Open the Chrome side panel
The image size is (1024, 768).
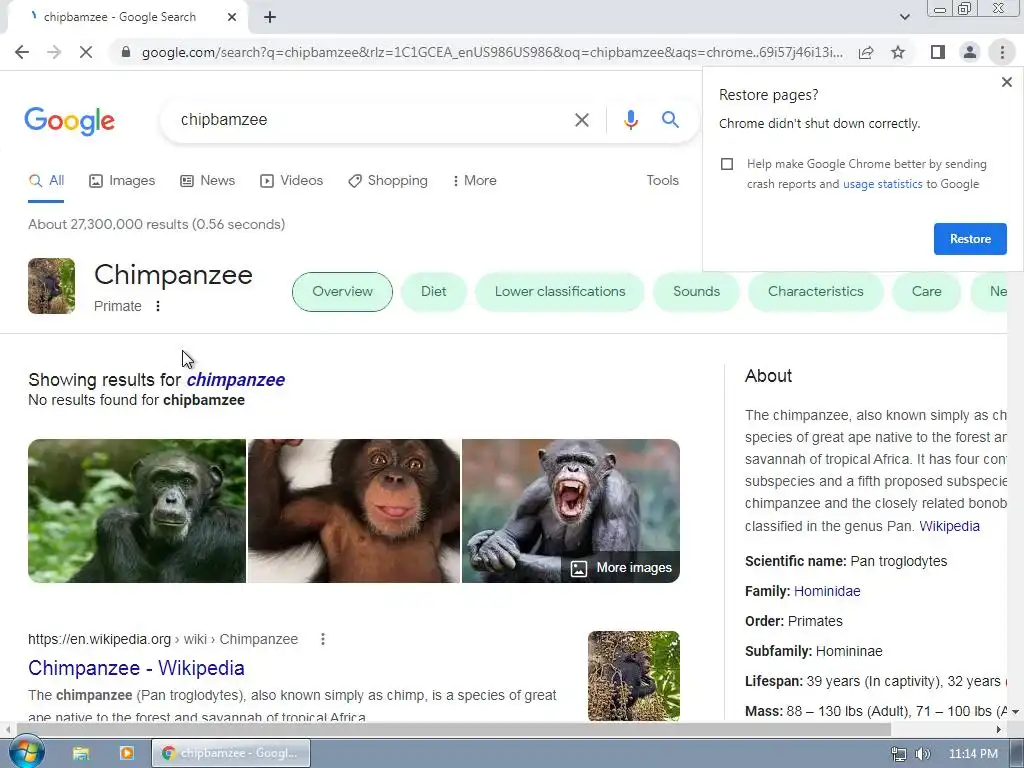tap(938, 52)
